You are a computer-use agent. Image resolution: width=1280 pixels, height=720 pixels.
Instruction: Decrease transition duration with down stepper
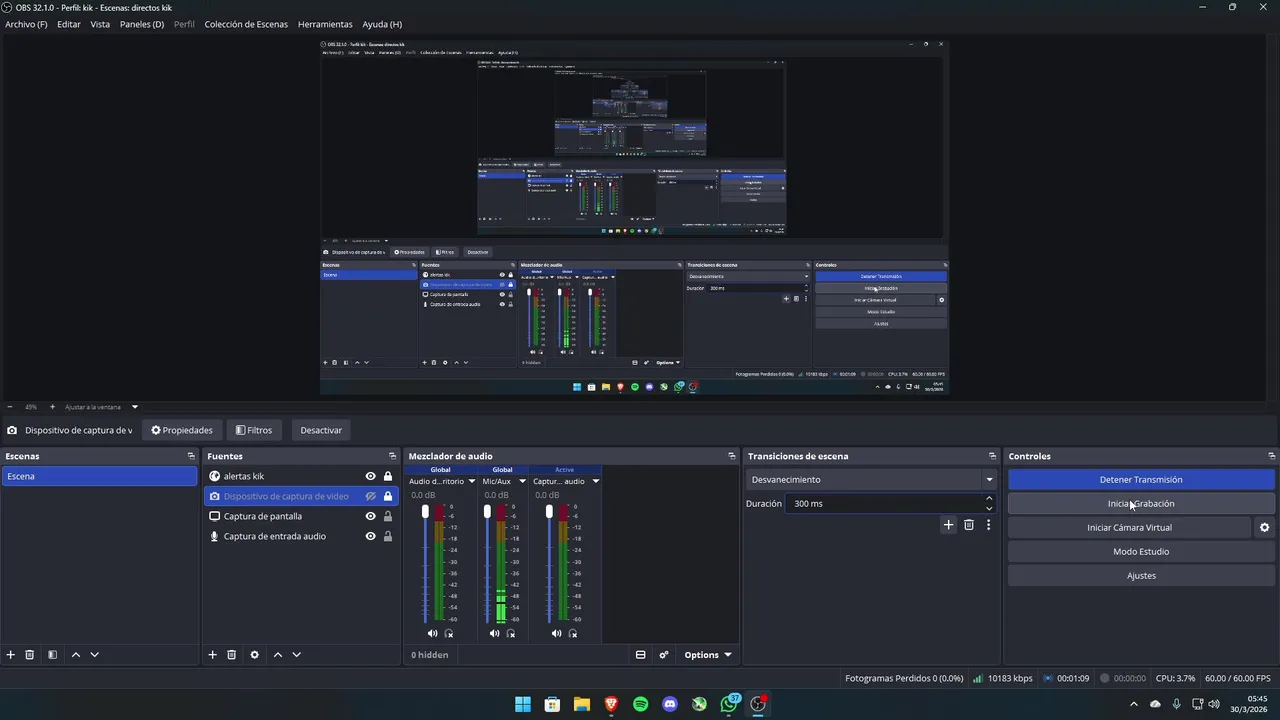tap(989, 508)
